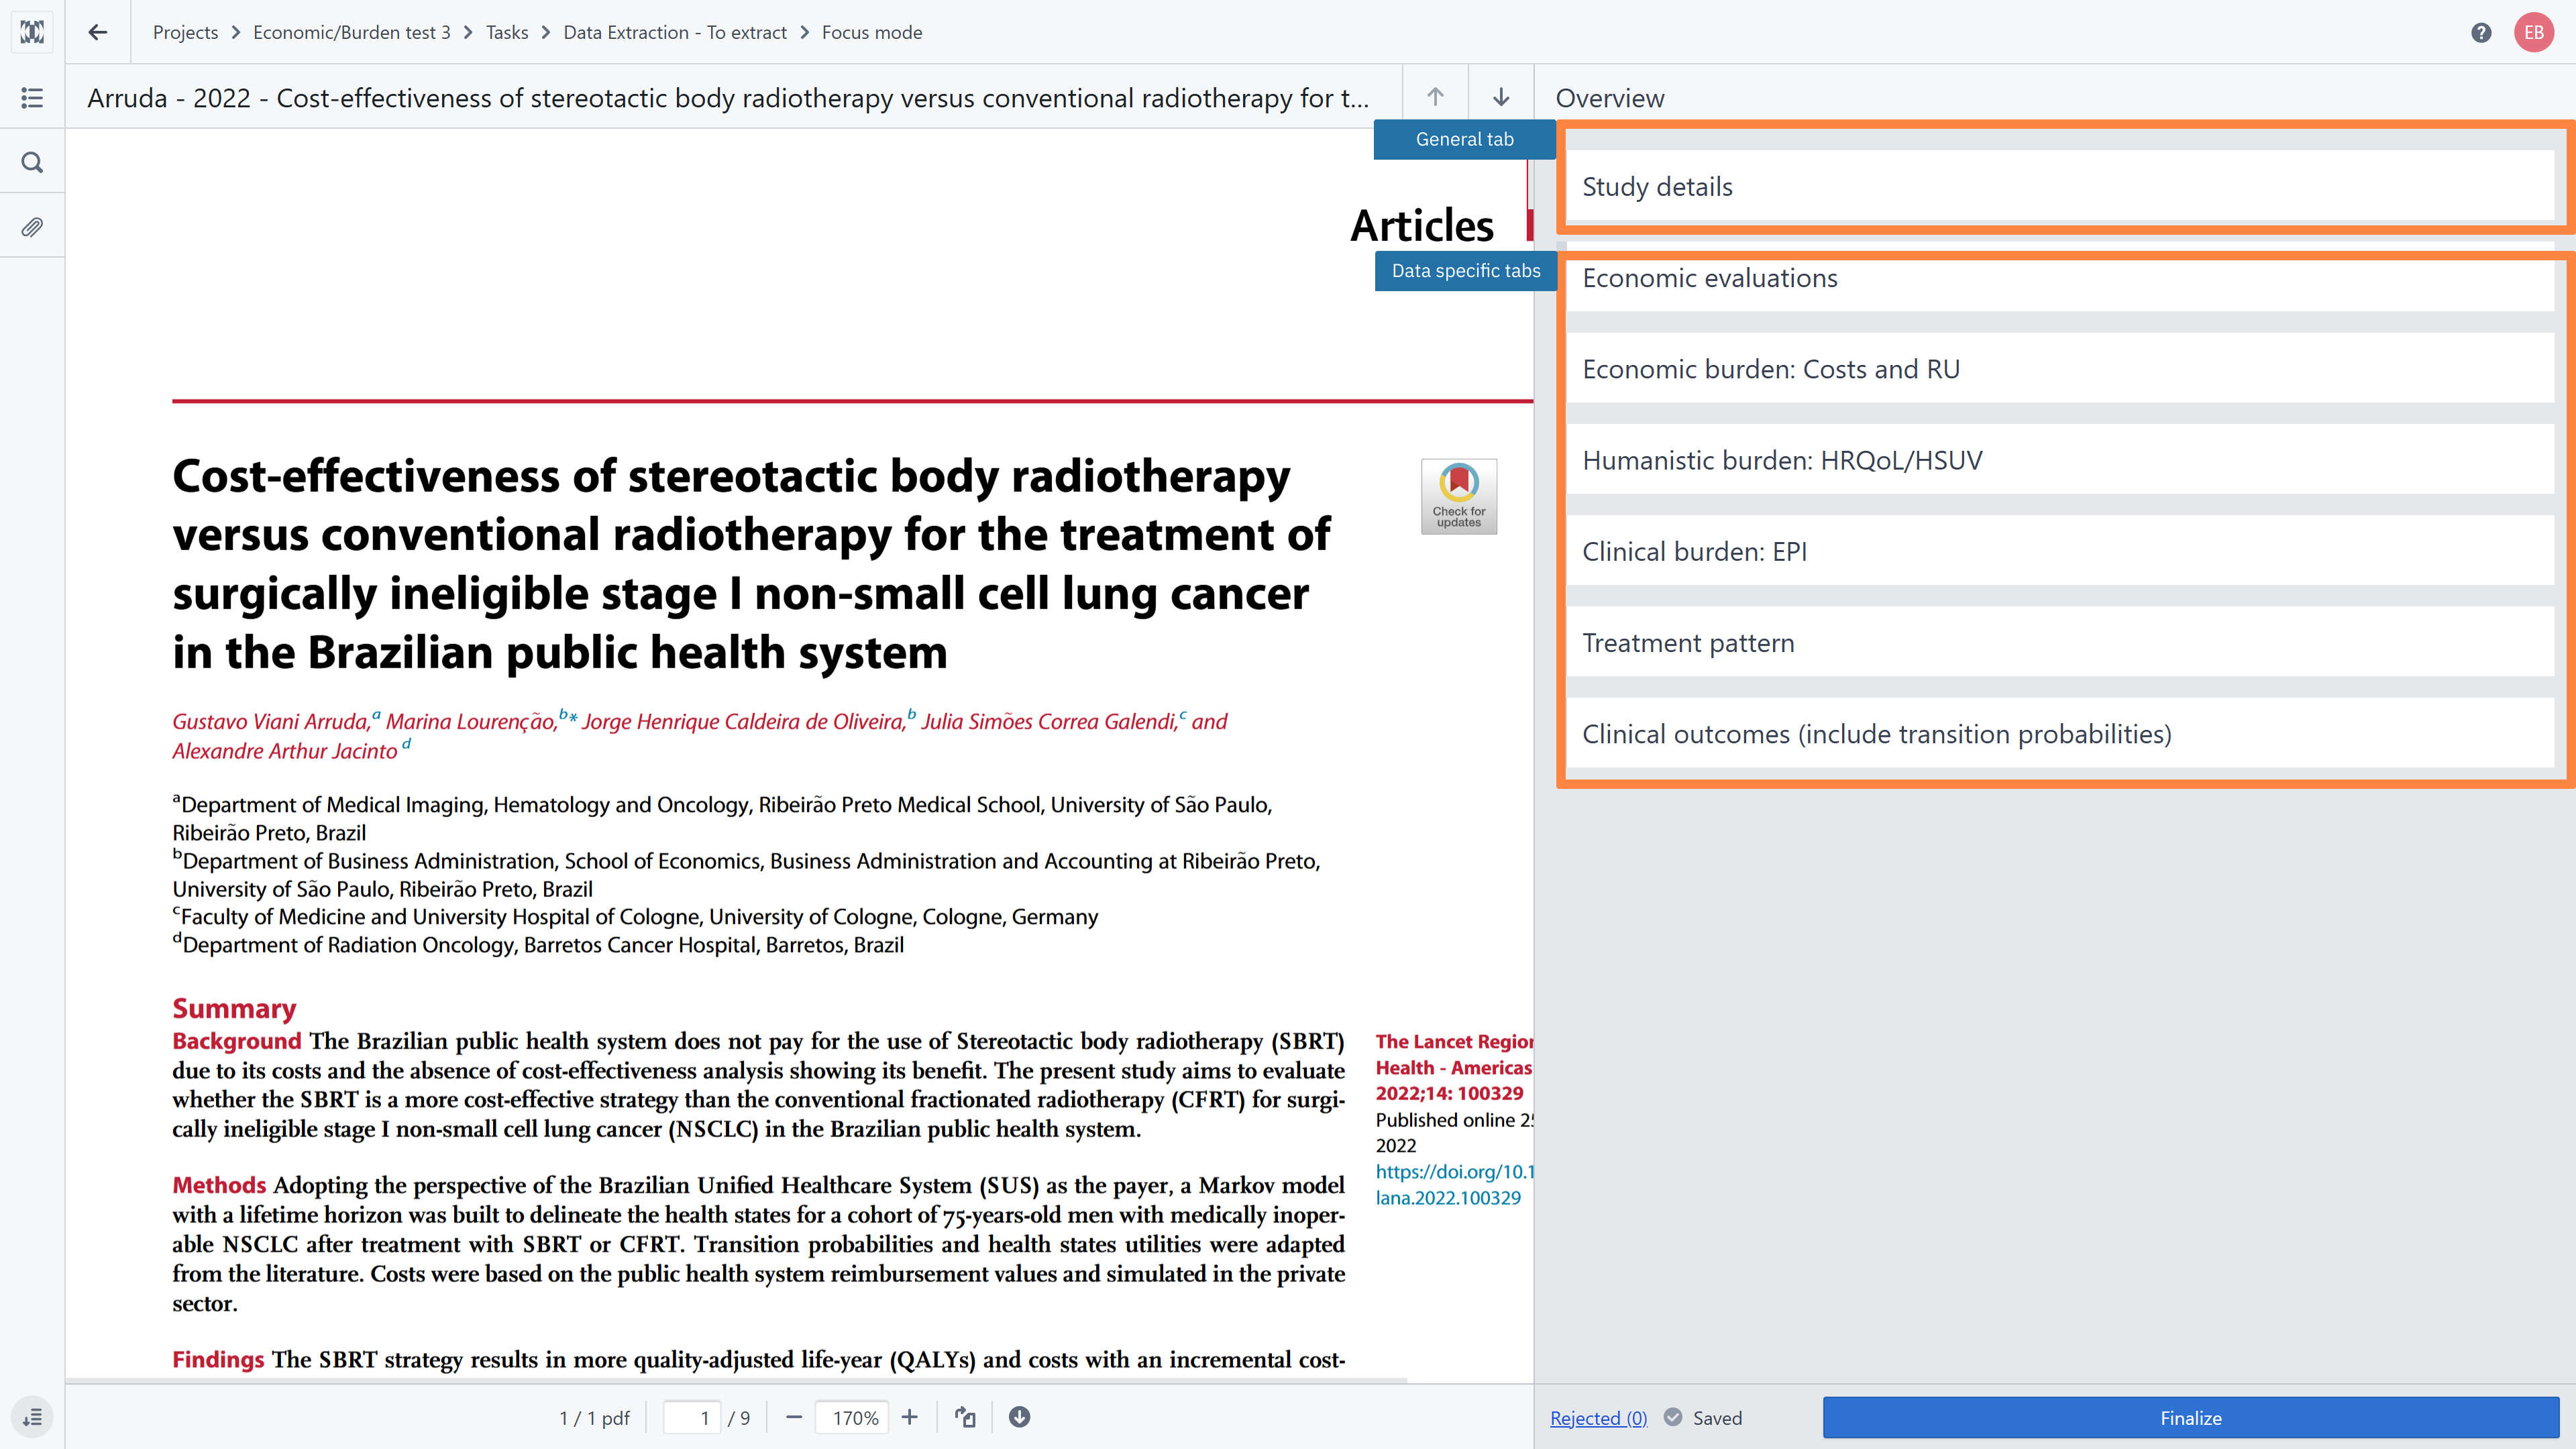The height and width of the screenshot is (1449, 2576).
Task: Open the Economic evaluations section
Action: (2060, 278)
